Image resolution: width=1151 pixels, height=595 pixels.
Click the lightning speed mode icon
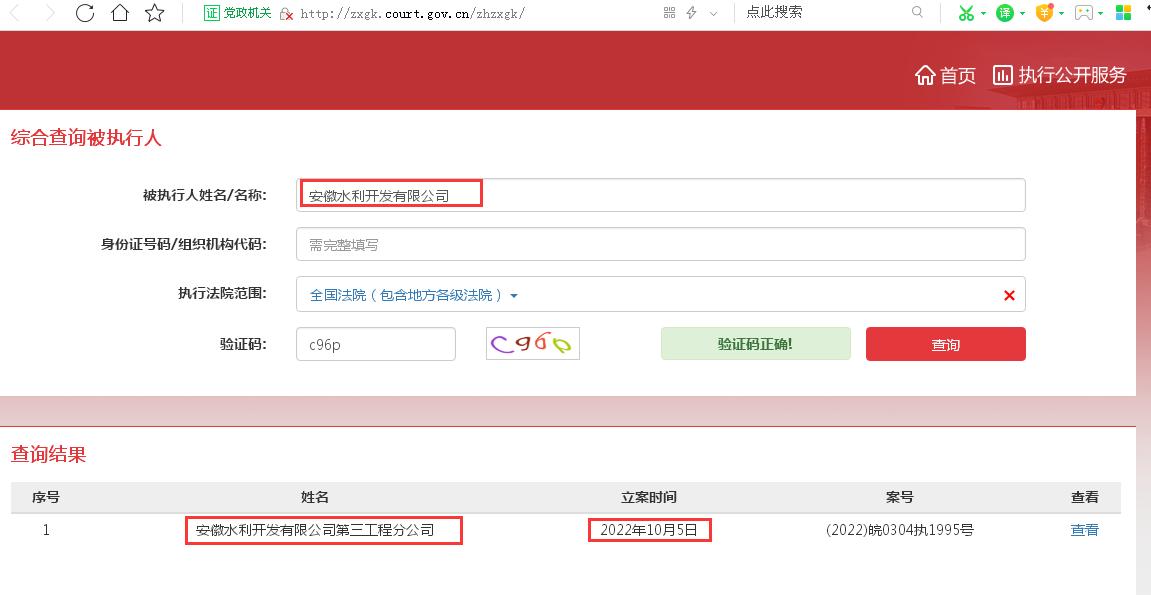coord(691,13)
